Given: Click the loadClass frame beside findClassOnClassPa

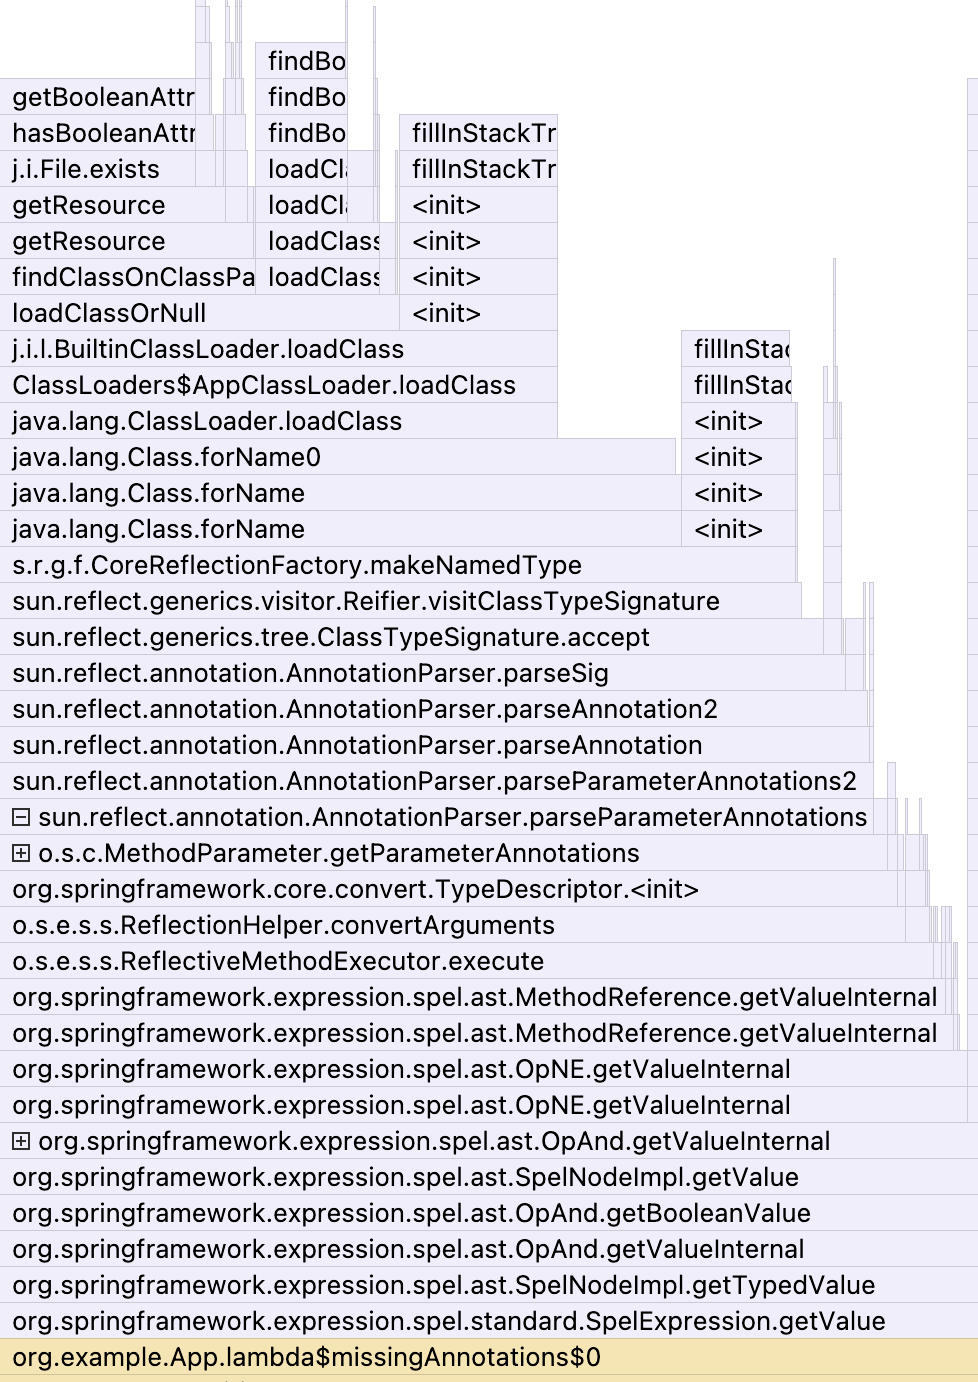Looking at the screenshot, I should tap(318, 277).
